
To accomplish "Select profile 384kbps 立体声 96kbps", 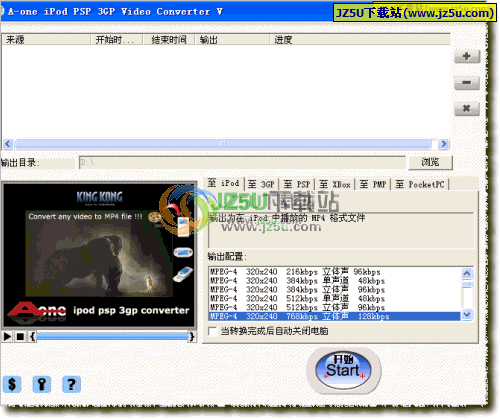I will (x=335, y=290).
